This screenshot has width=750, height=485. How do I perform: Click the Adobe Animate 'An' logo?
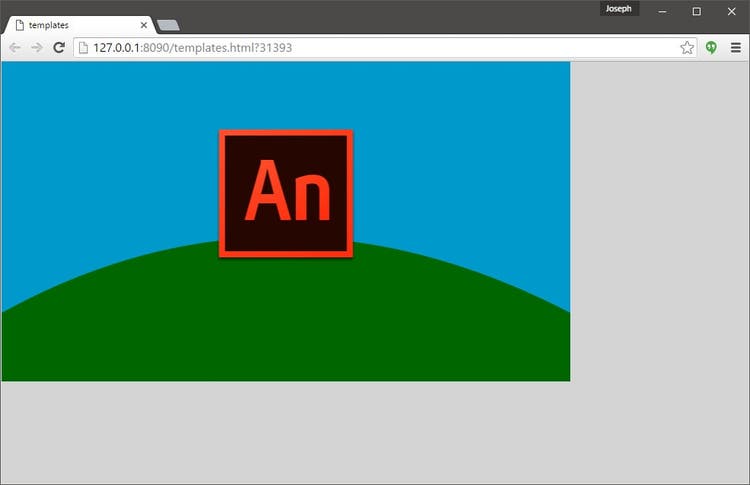tap(286, 193)
